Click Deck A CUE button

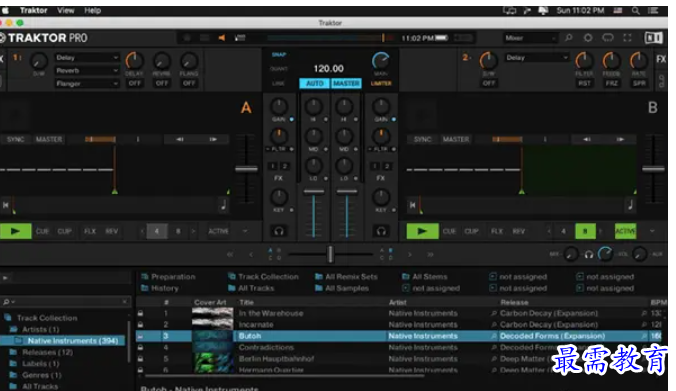tap(42, 231)
